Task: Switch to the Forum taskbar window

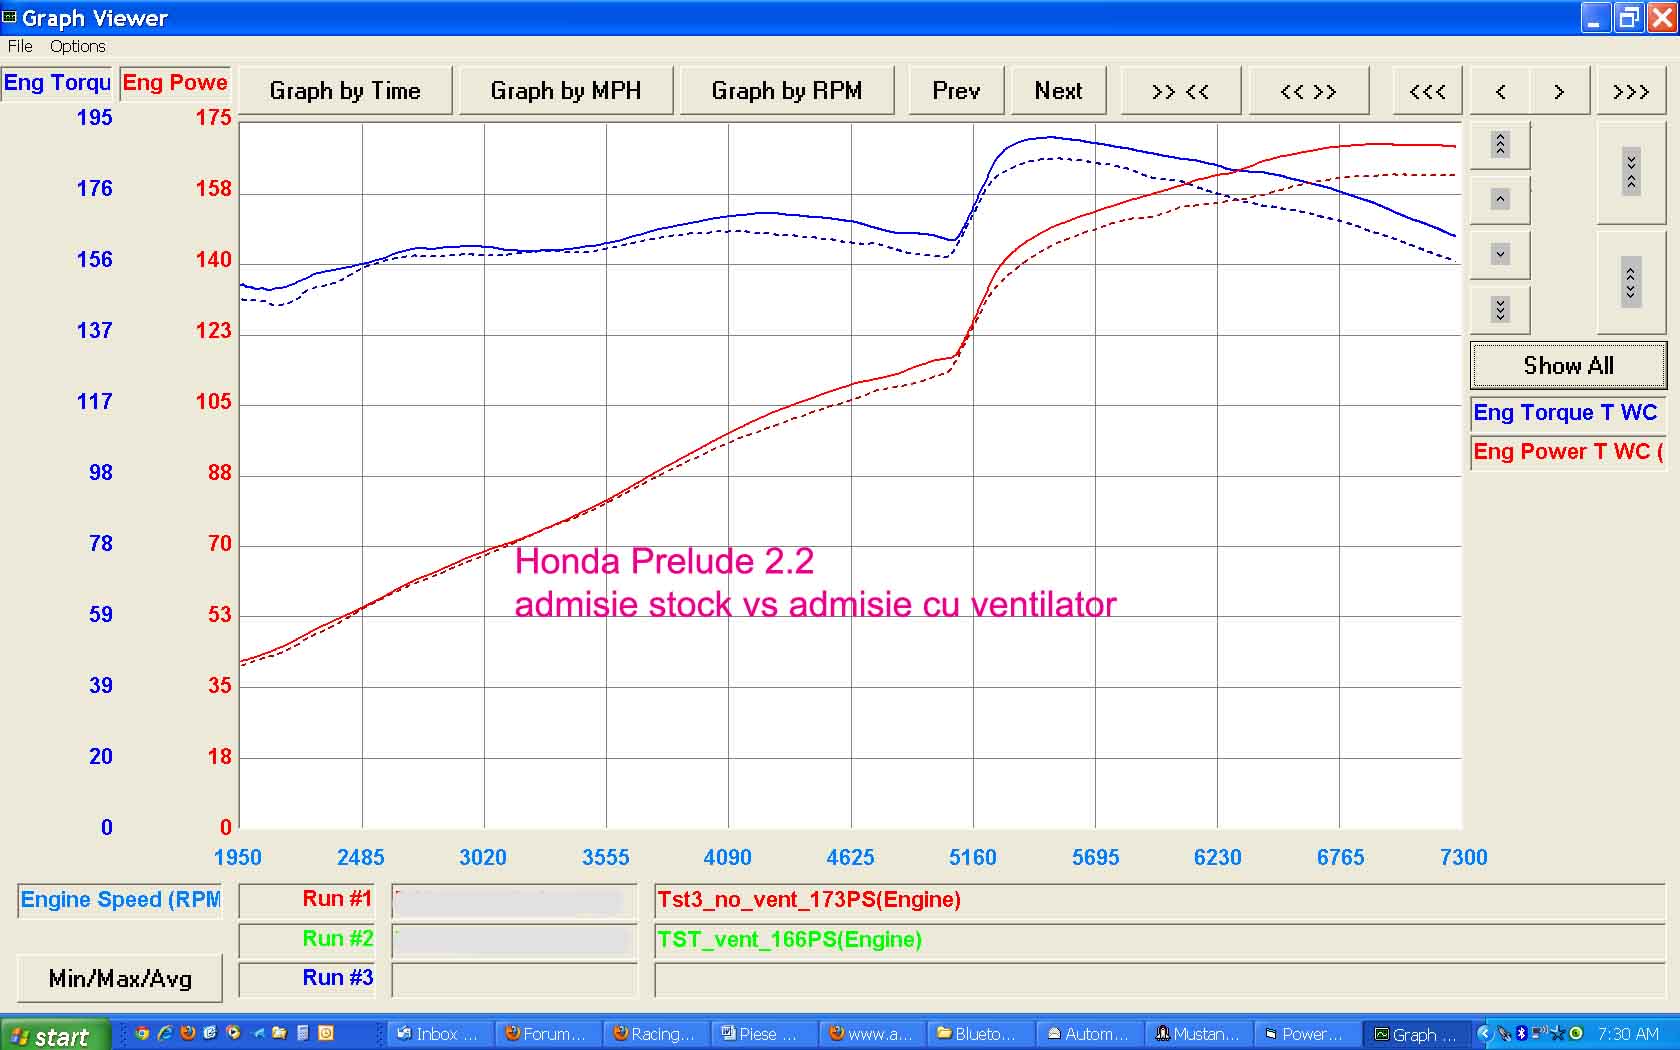Action: point(547,1034)
